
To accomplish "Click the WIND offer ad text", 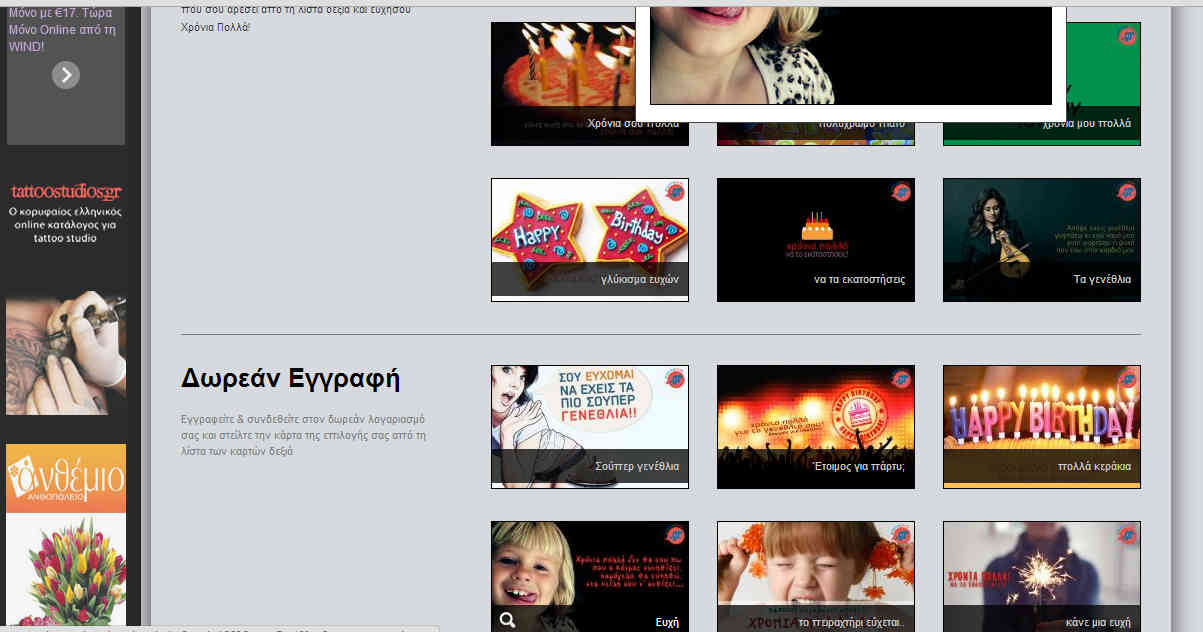I will pyautogui.click(x=64, y=29).
